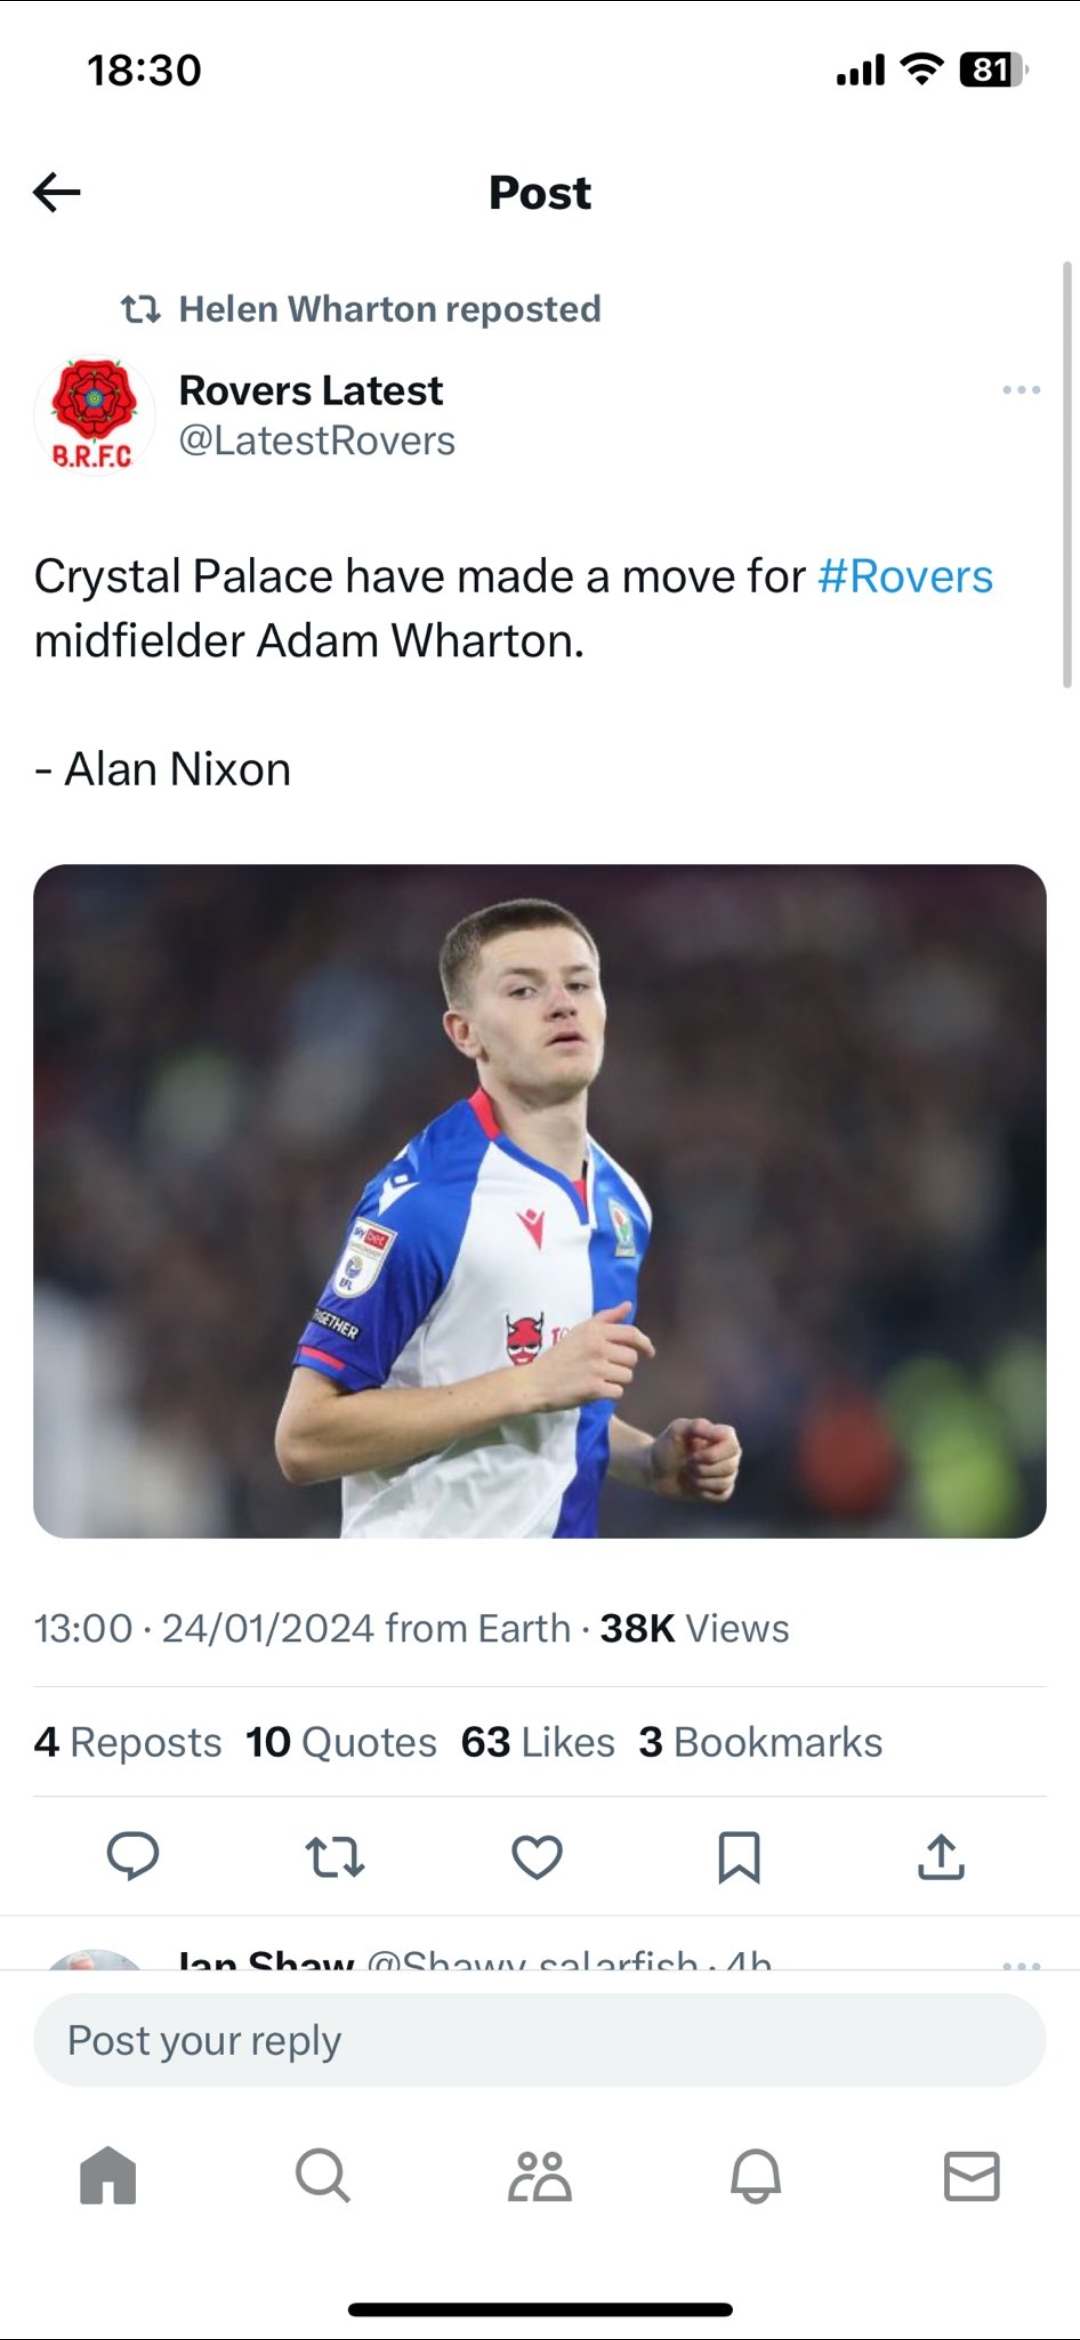Open more options for Ian Shaw's reply

click(x=1021, y=1964)
